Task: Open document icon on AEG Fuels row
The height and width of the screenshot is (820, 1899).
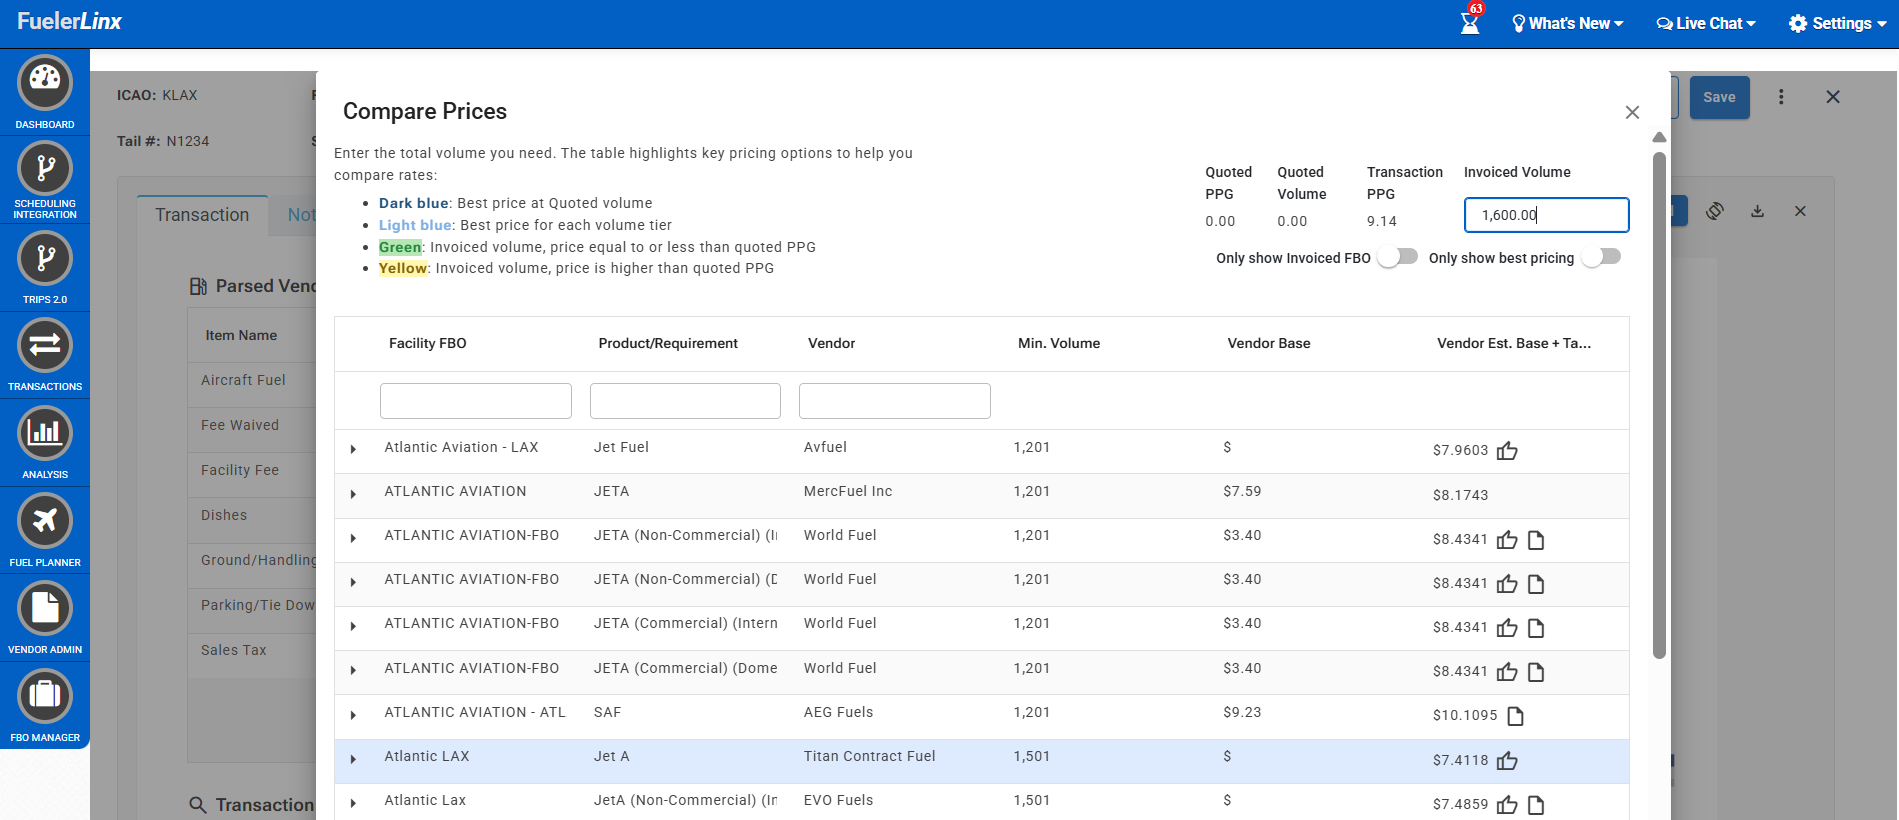Action: [x=1515, y=716]
